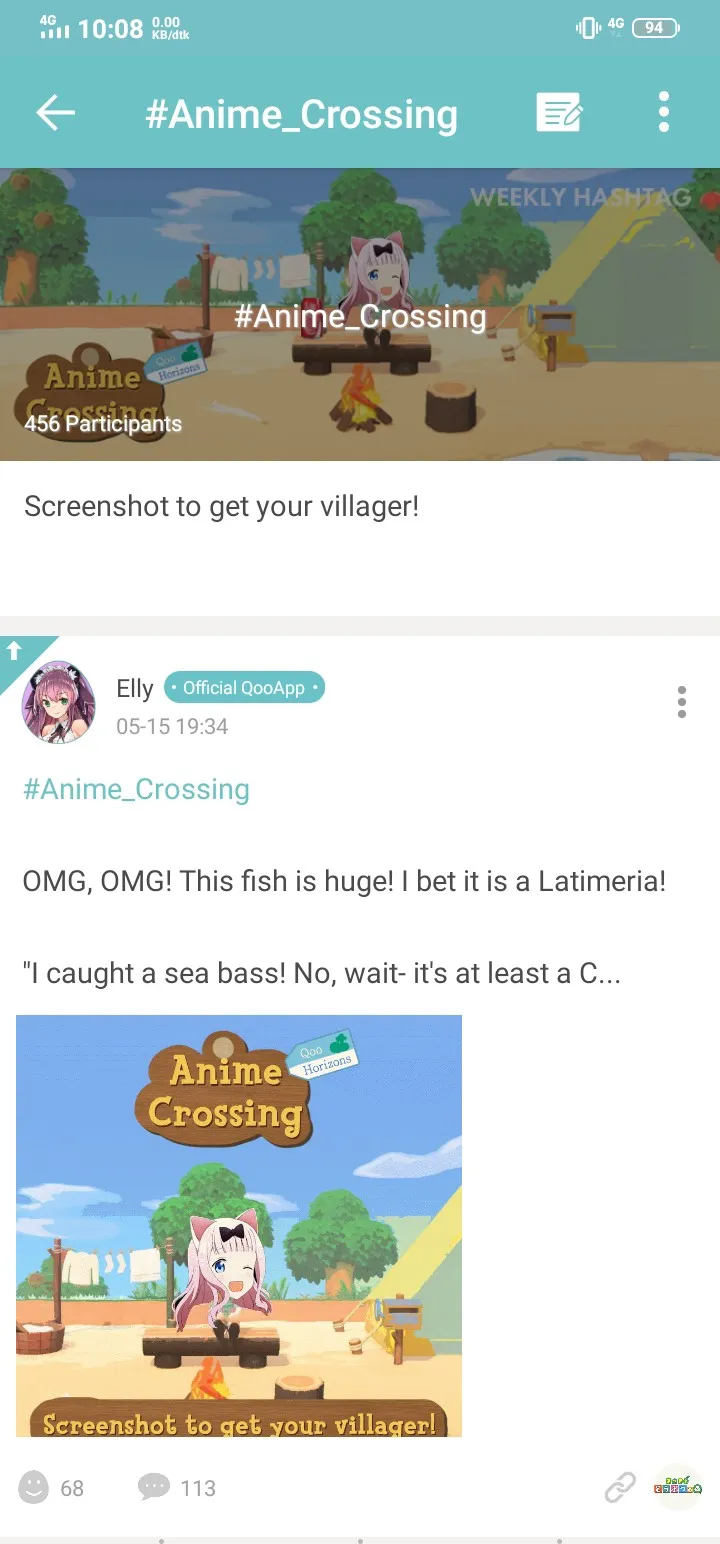Open the #Anime_Crossing hashtag link in post
Viewport: 720px width, 1544px height.
(x=136, y=789)
